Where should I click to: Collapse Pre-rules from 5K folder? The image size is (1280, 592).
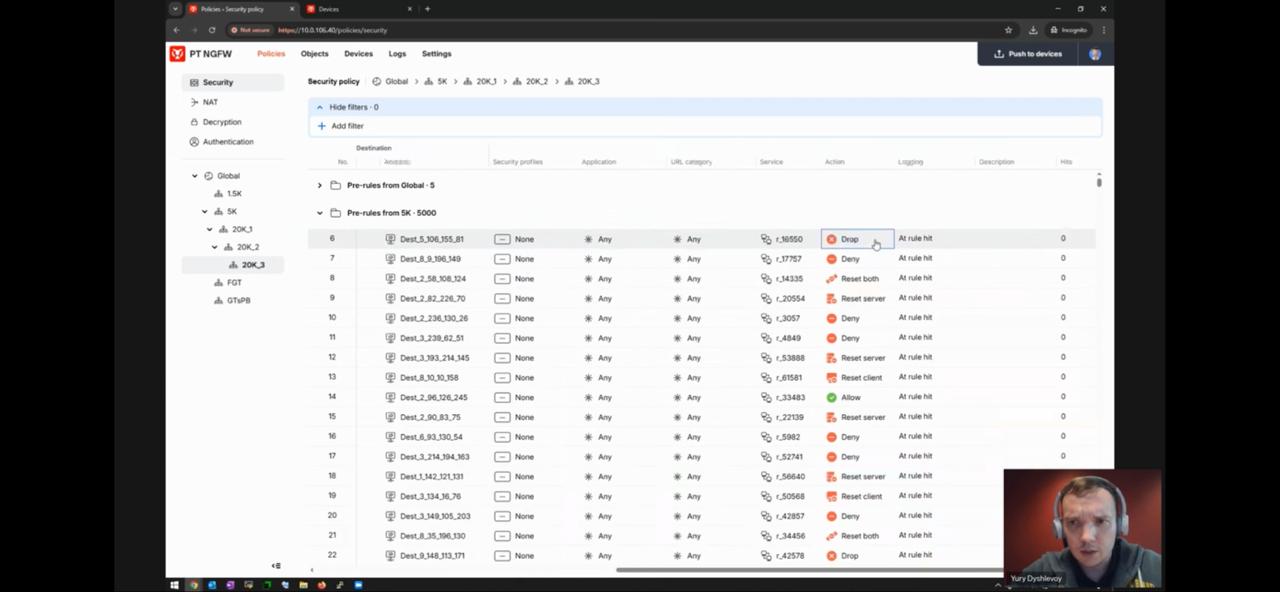click(x=320, y=213)
